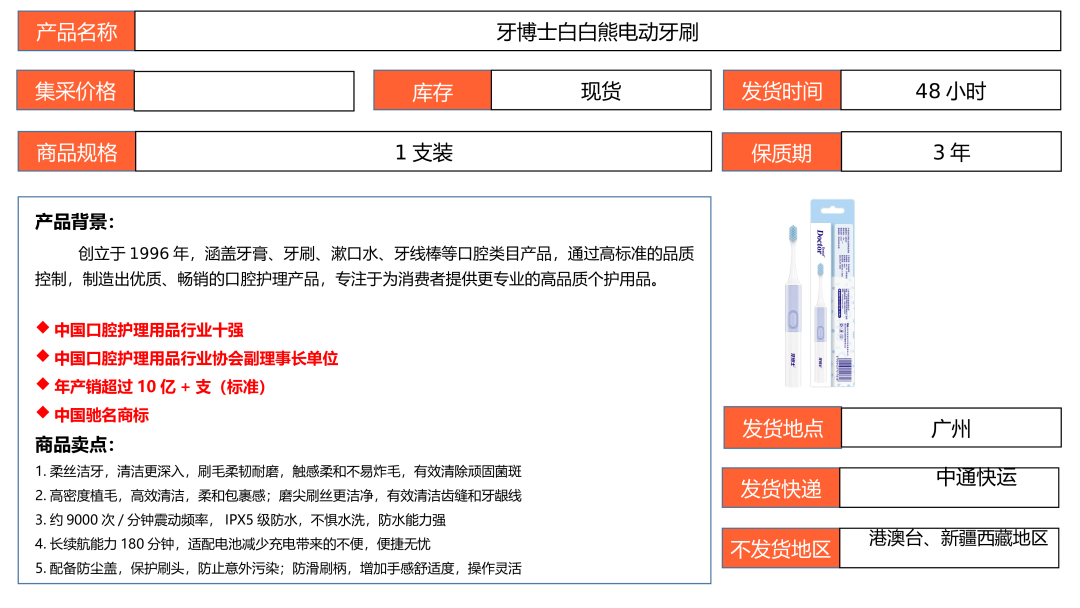The image size is (1080, 608).
Task: Click selling point 2 about 高密度植毛
Action: 278,495
